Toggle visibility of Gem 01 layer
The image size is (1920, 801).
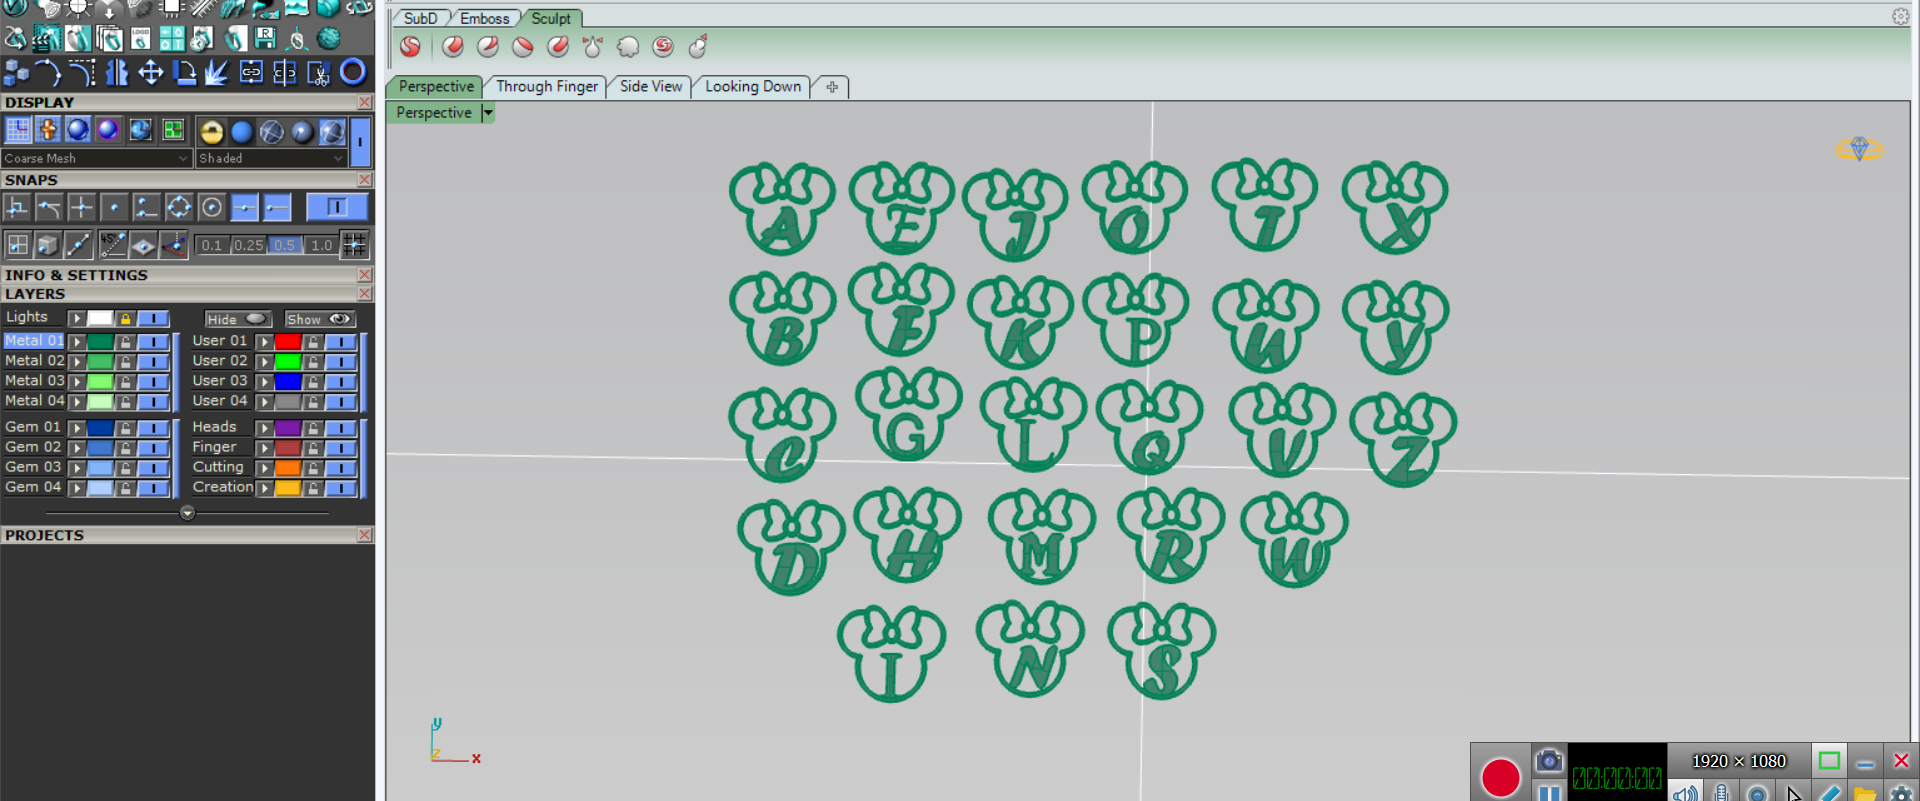click(x=153, y=428)
